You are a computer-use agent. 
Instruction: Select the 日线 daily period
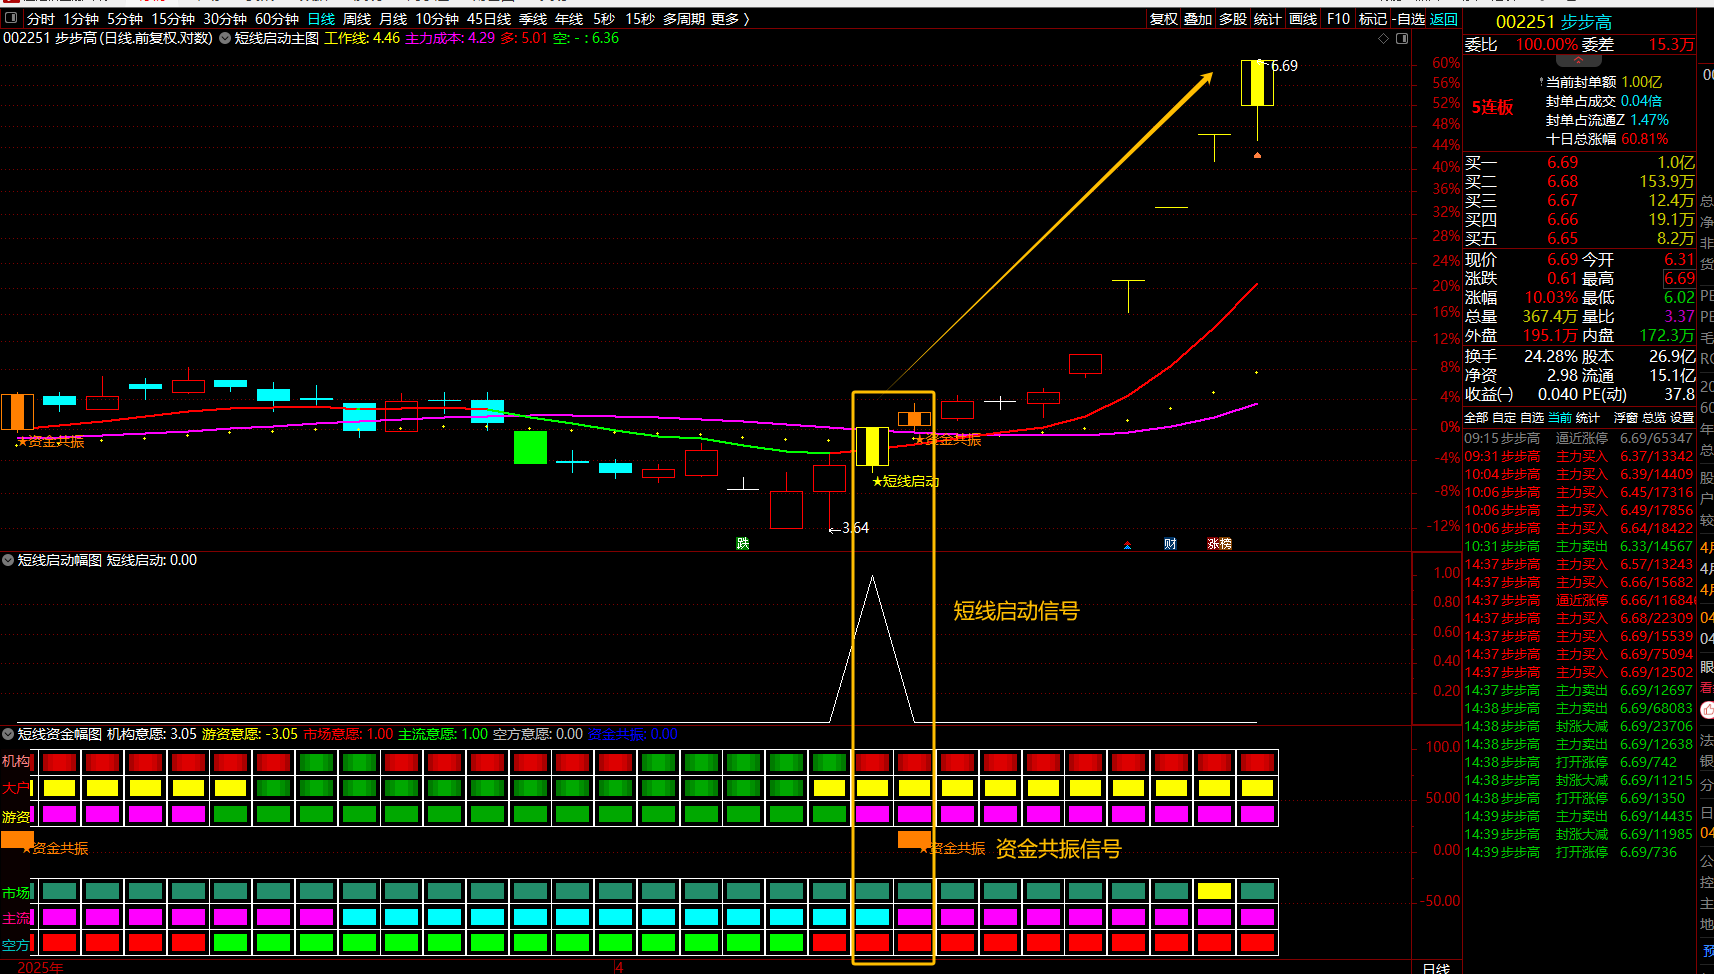[321, 19]
